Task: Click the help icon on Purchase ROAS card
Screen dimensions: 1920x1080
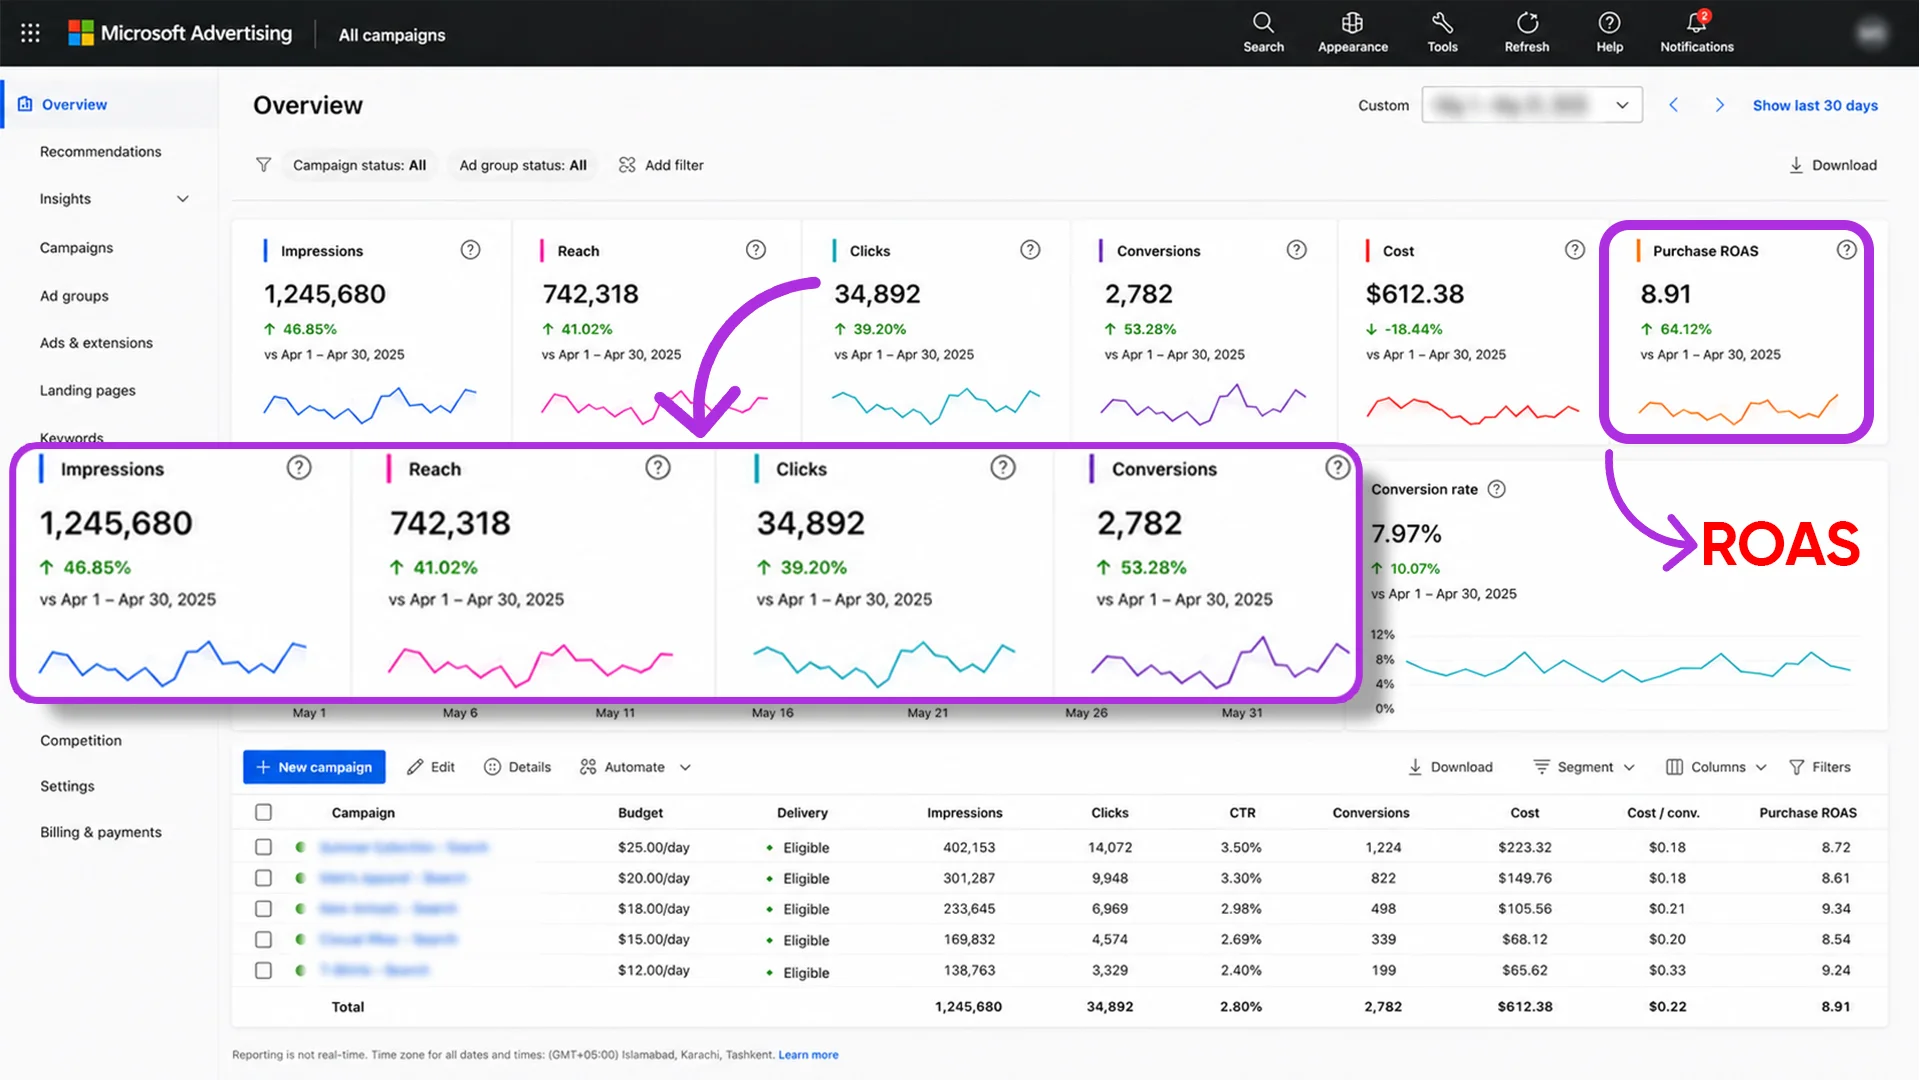Action: [x=1846, y=250]
